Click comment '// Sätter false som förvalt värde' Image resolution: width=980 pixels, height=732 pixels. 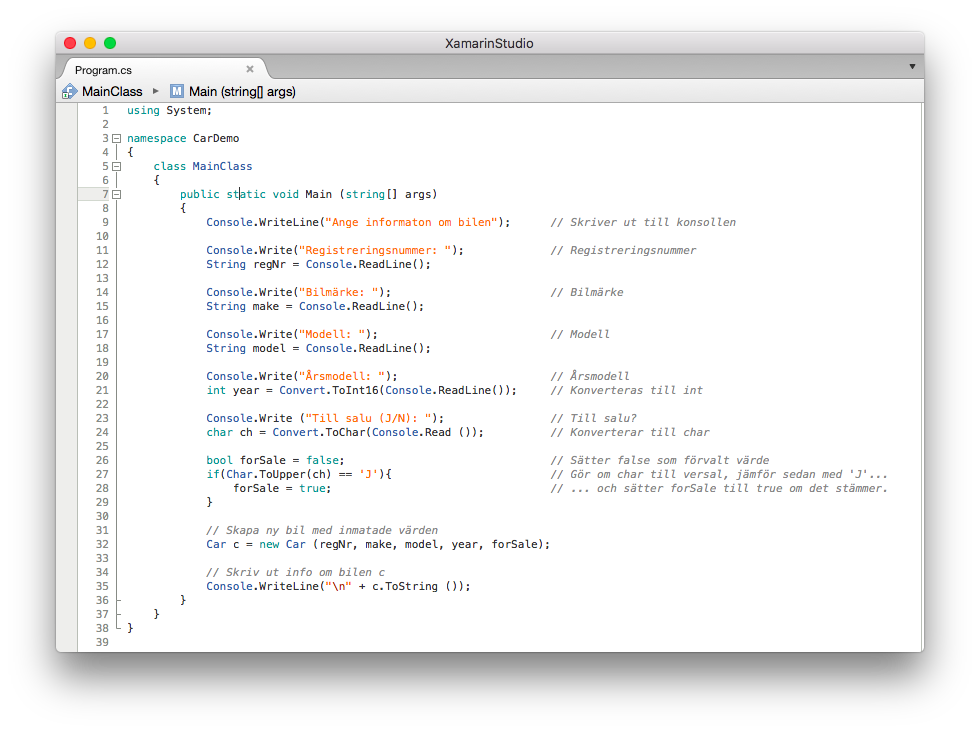coord(660,460)
